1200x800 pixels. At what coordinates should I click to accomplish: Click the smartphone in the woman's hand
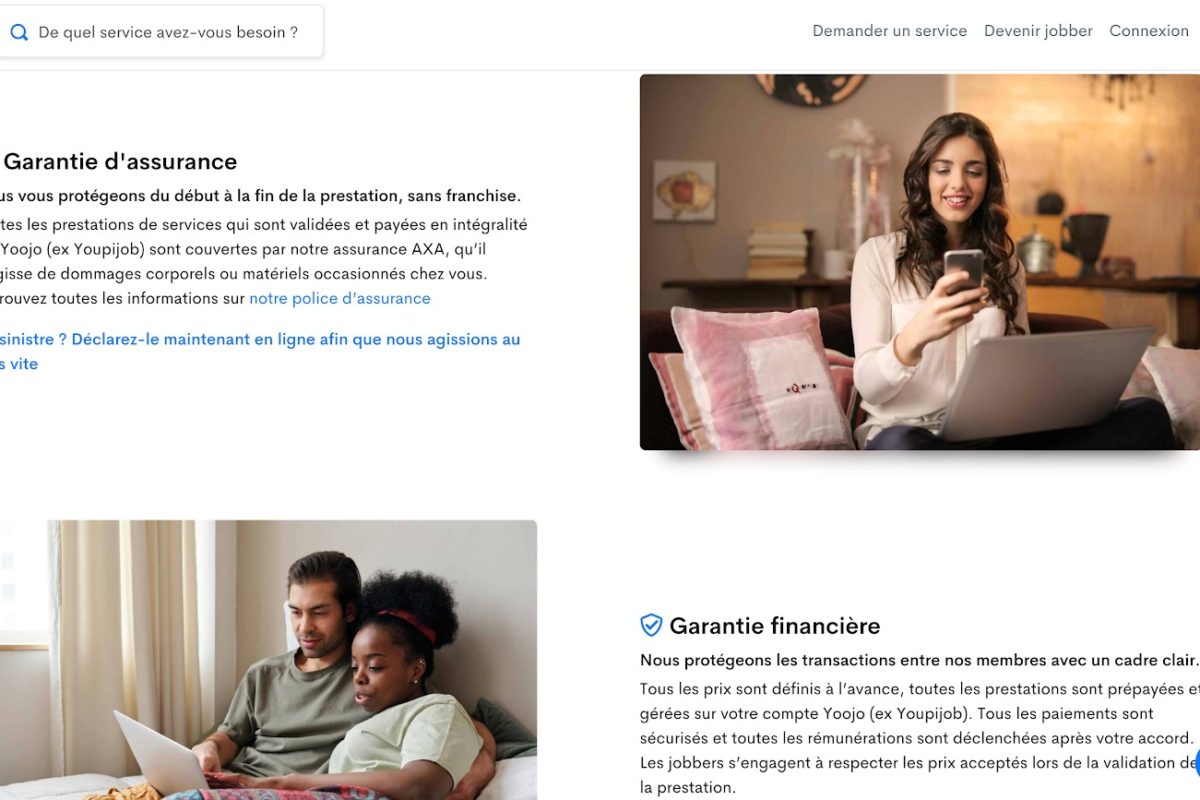(x=964, y=270)
